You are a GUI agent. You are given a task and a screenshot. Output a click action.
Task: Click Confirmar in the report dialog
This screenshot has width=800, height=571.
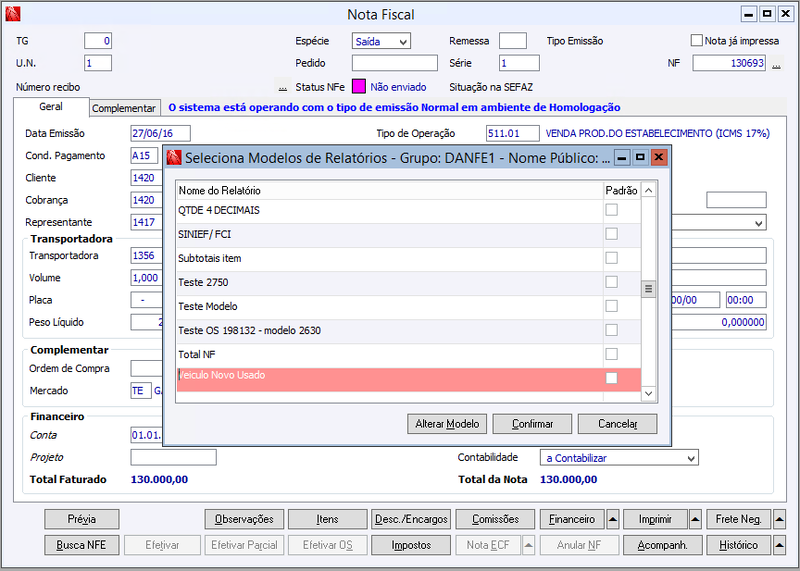[532, 424]
